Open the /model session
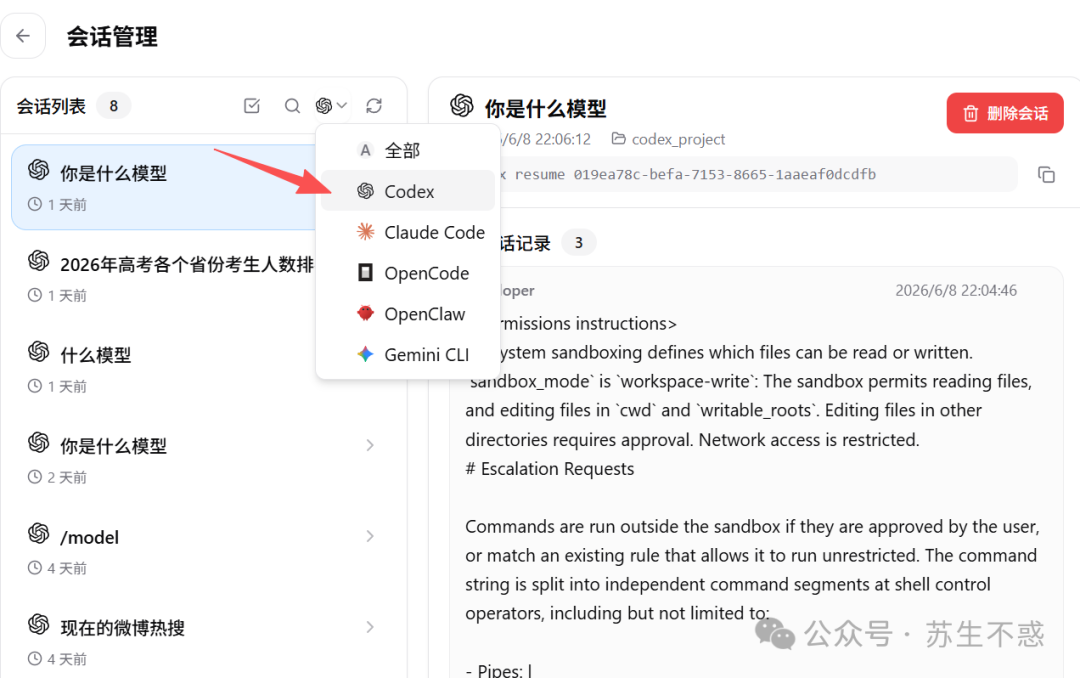 203,551
